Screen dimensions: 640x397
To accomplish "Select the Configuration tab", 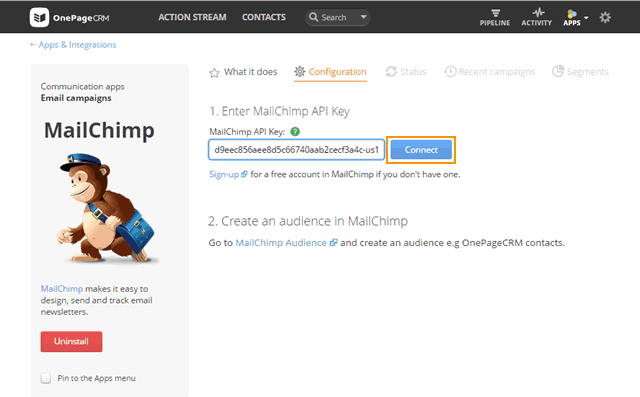I will 330,72.
